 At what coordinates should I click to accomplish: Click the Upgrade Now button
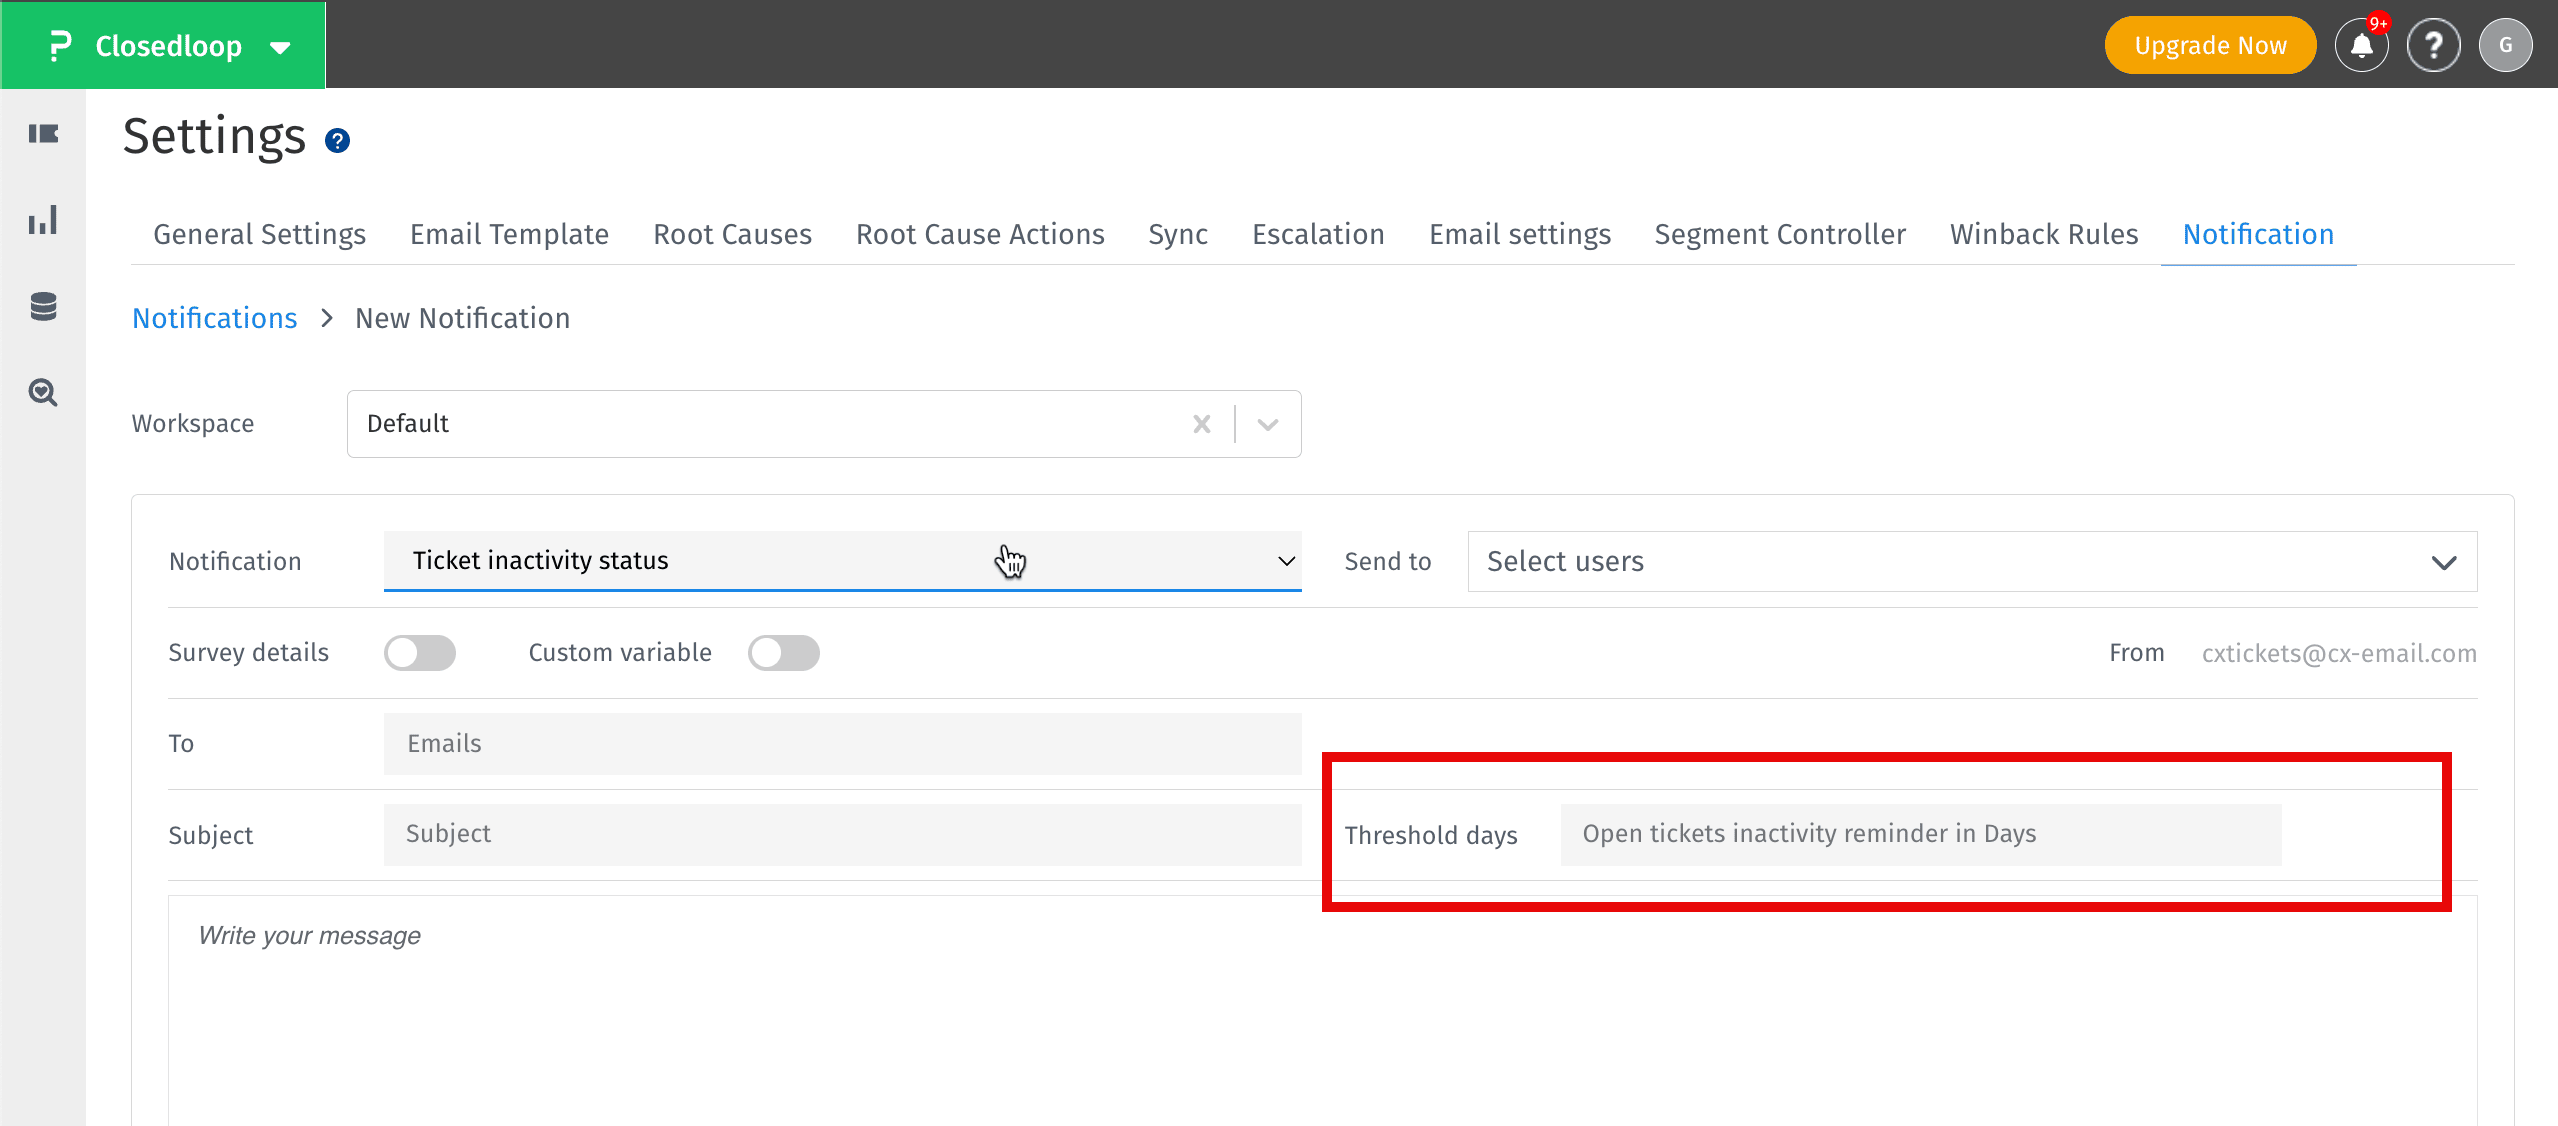point(2210,45)
